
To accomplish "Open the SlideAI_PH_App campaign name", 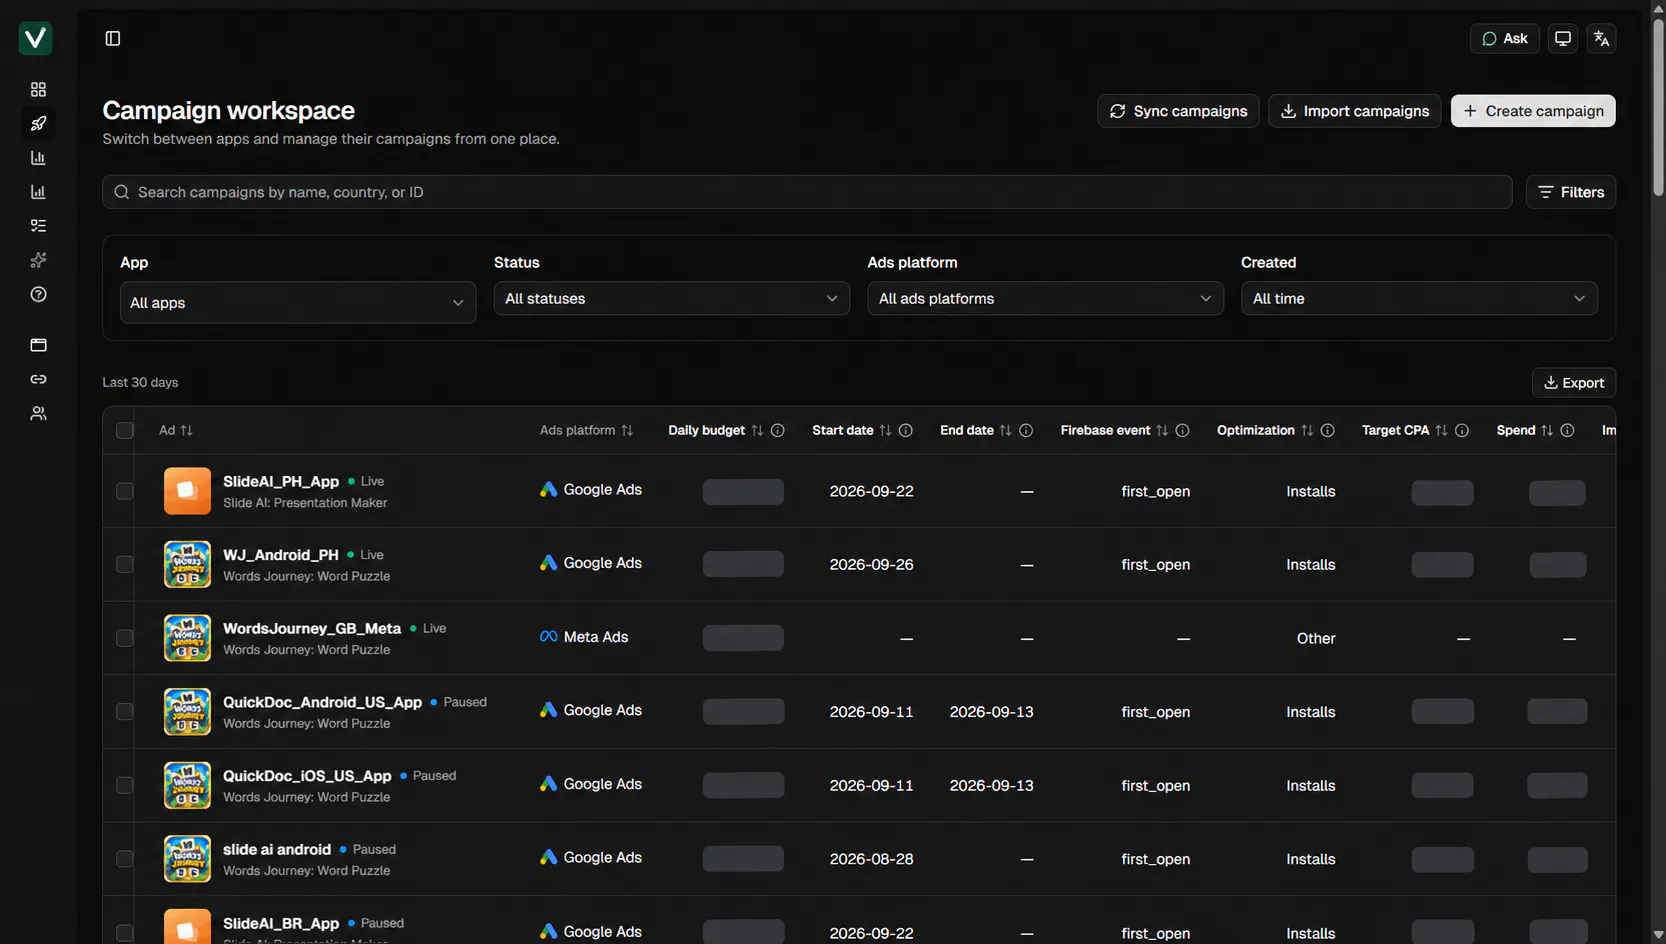I will 281,481.
